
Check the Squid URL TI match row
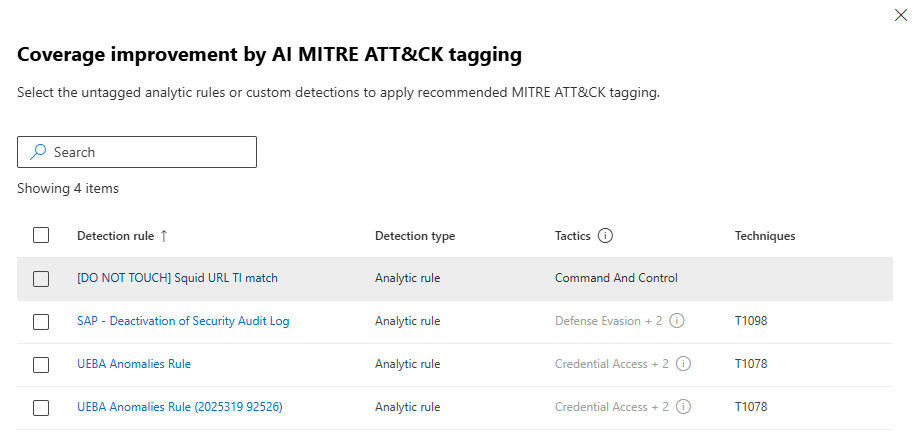[41, 279]
